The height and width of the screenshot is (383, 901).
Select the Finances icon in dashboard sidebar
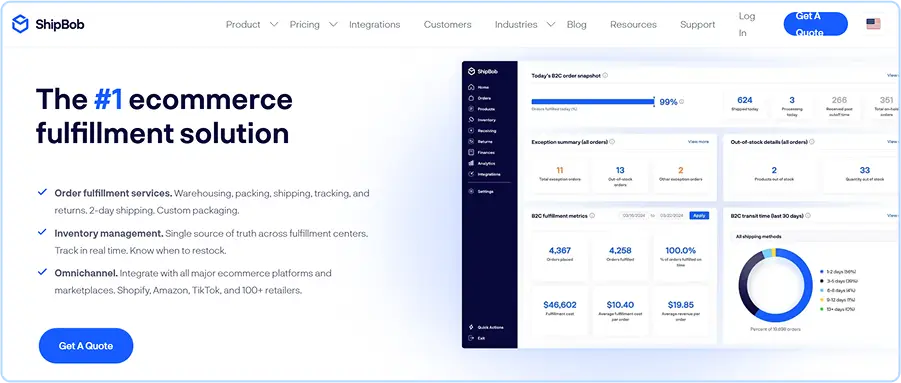click(x=471, y=152)
